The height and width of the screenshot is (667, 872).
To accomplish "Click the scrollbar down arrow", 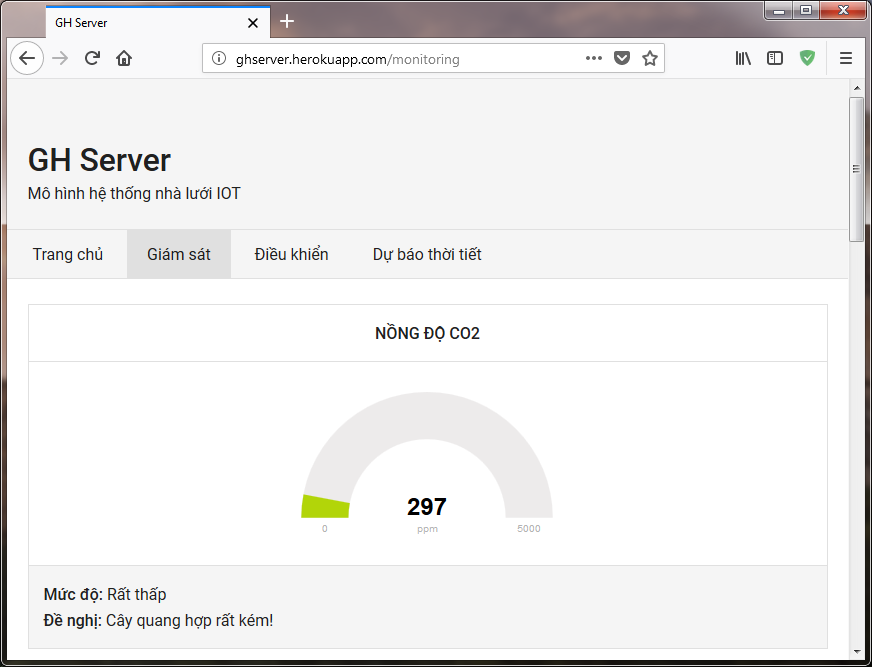I will 856,651.
